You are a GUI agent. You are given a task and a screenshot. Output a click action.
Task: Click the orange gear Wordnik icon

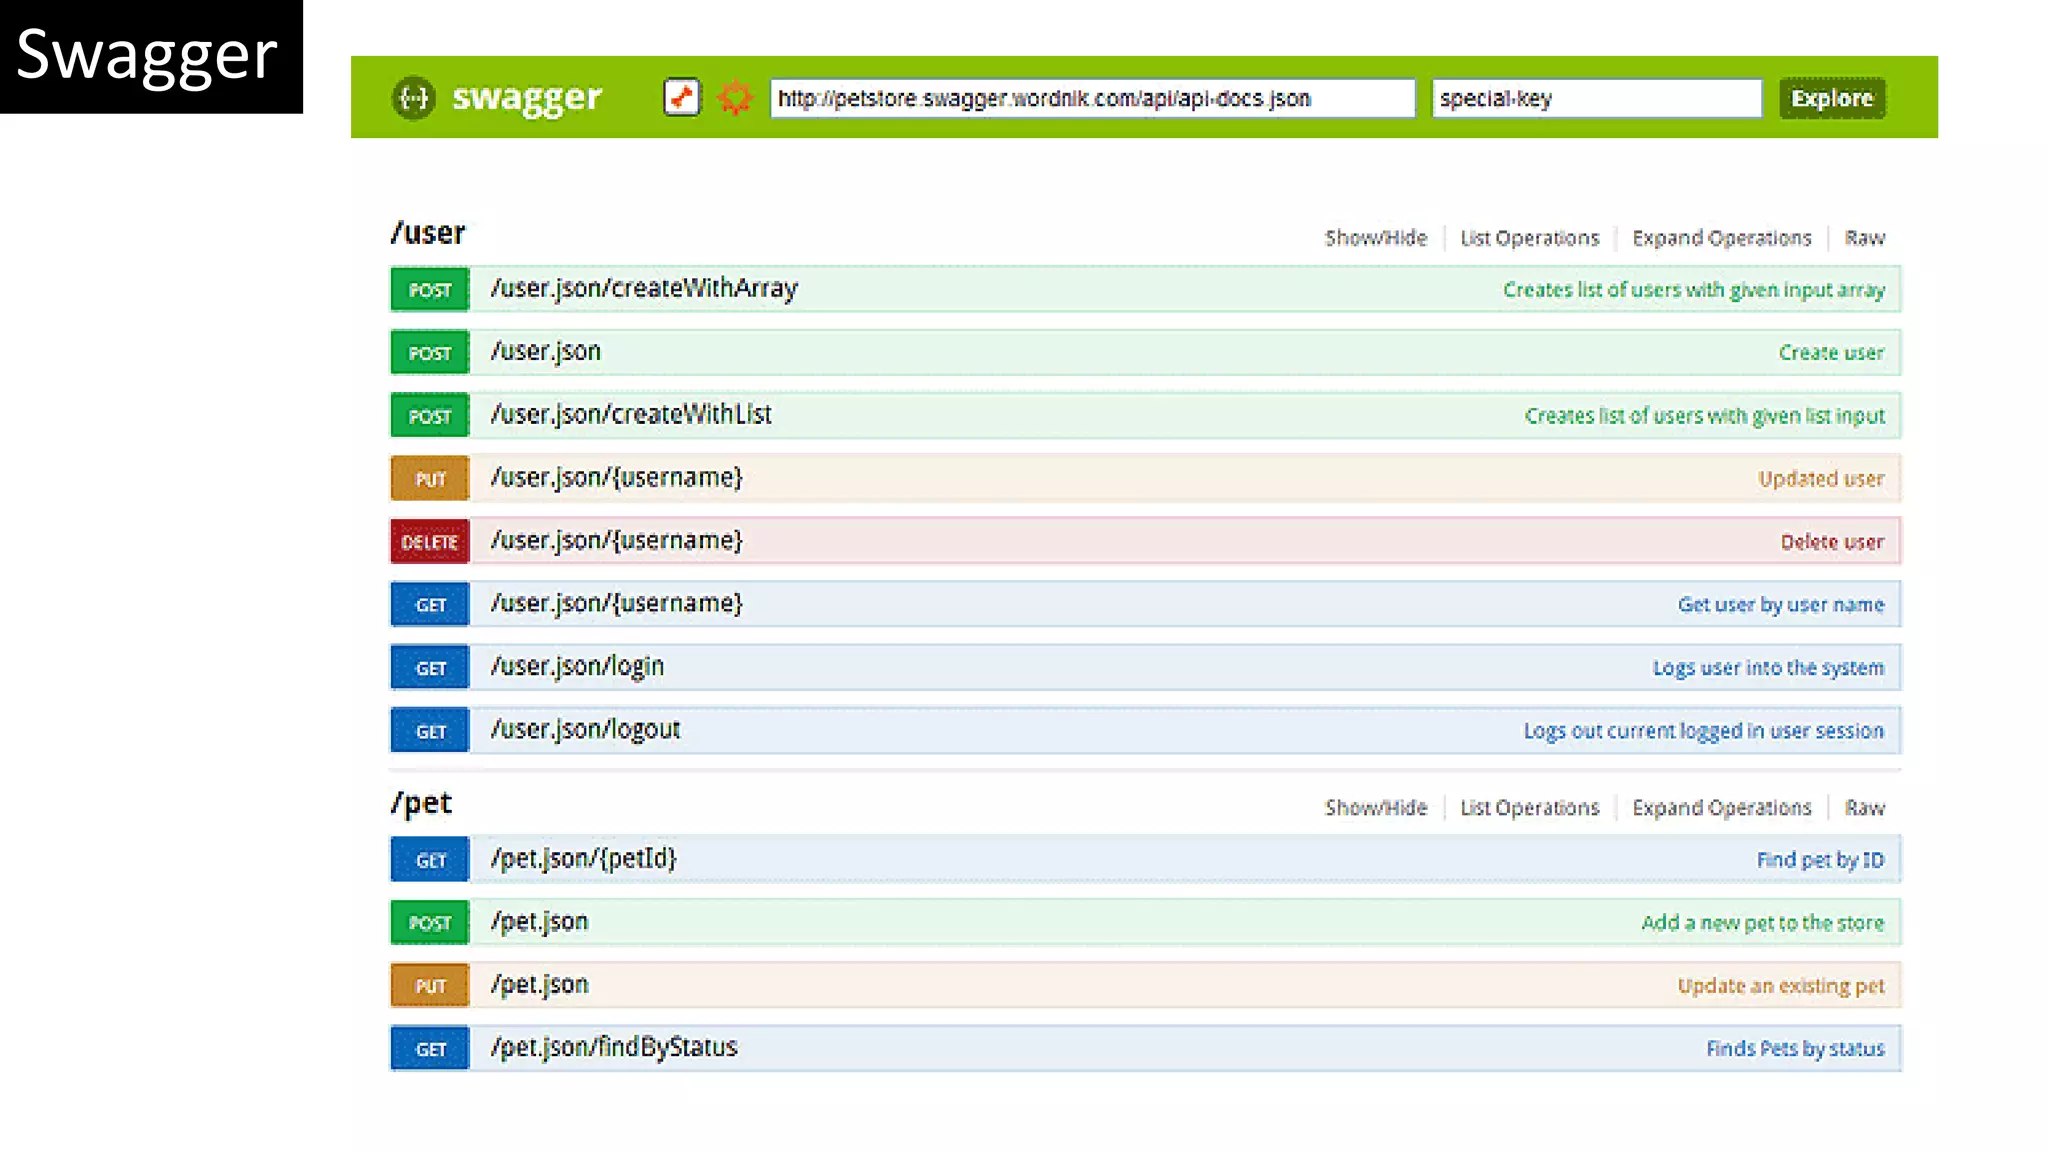click(735, 98)
